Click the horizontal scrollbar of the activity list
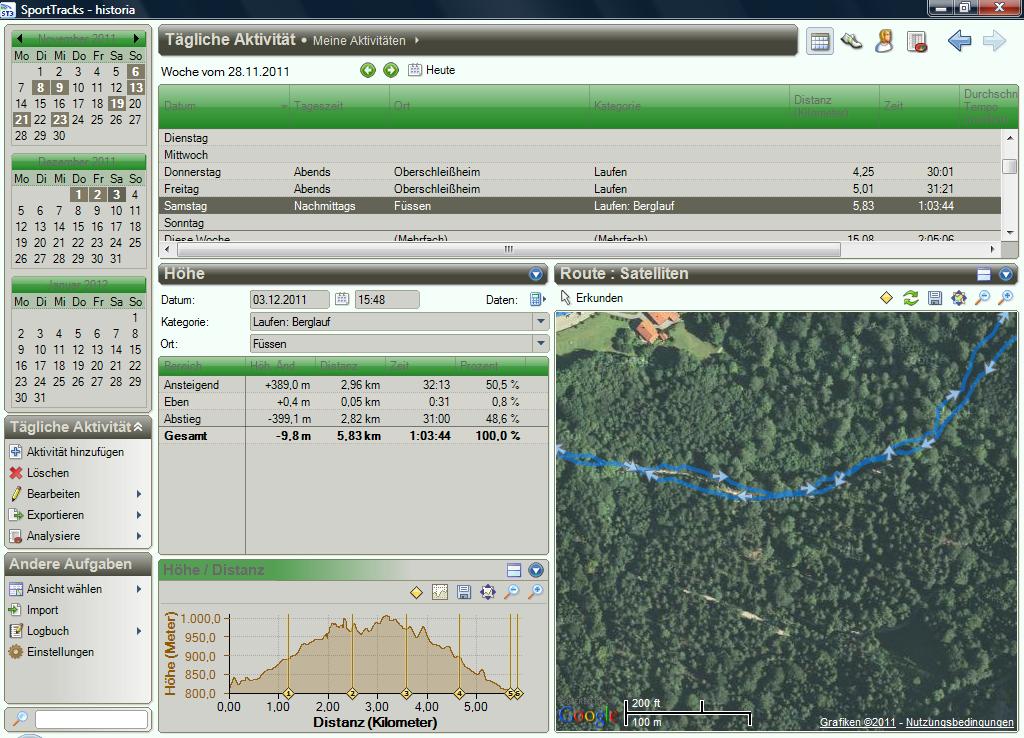Viewport: 1024px width, 738px height. (x=508, y=249)
